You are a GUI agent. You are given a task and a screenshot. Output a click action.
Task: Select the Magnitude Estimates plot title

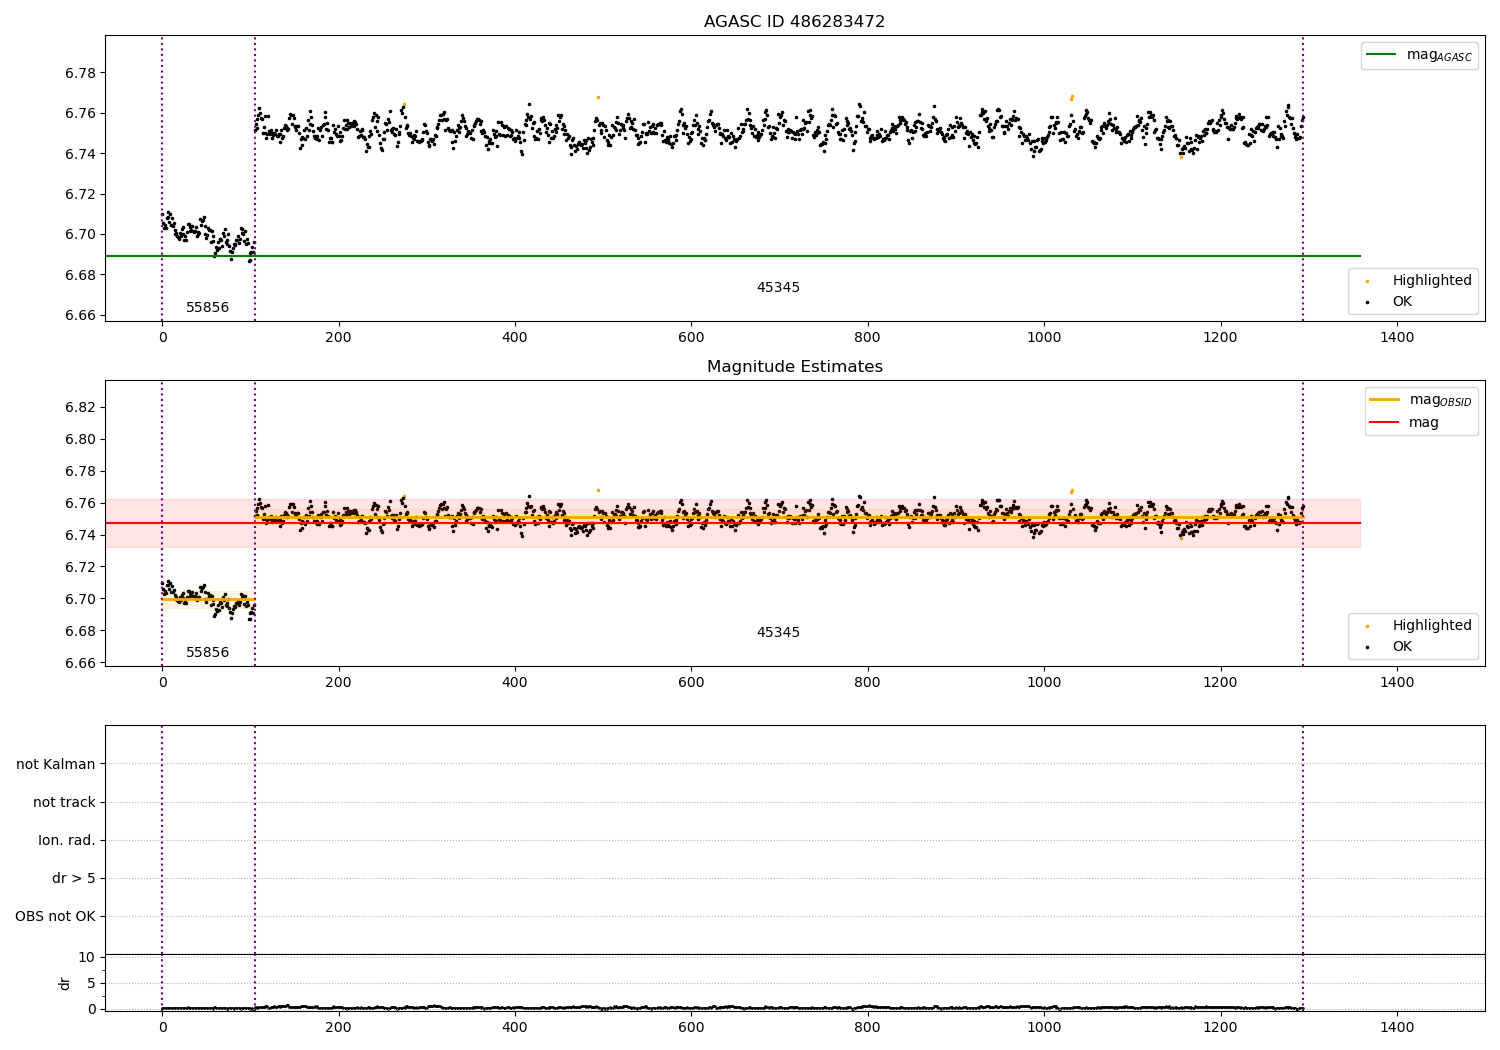(794, 367)
